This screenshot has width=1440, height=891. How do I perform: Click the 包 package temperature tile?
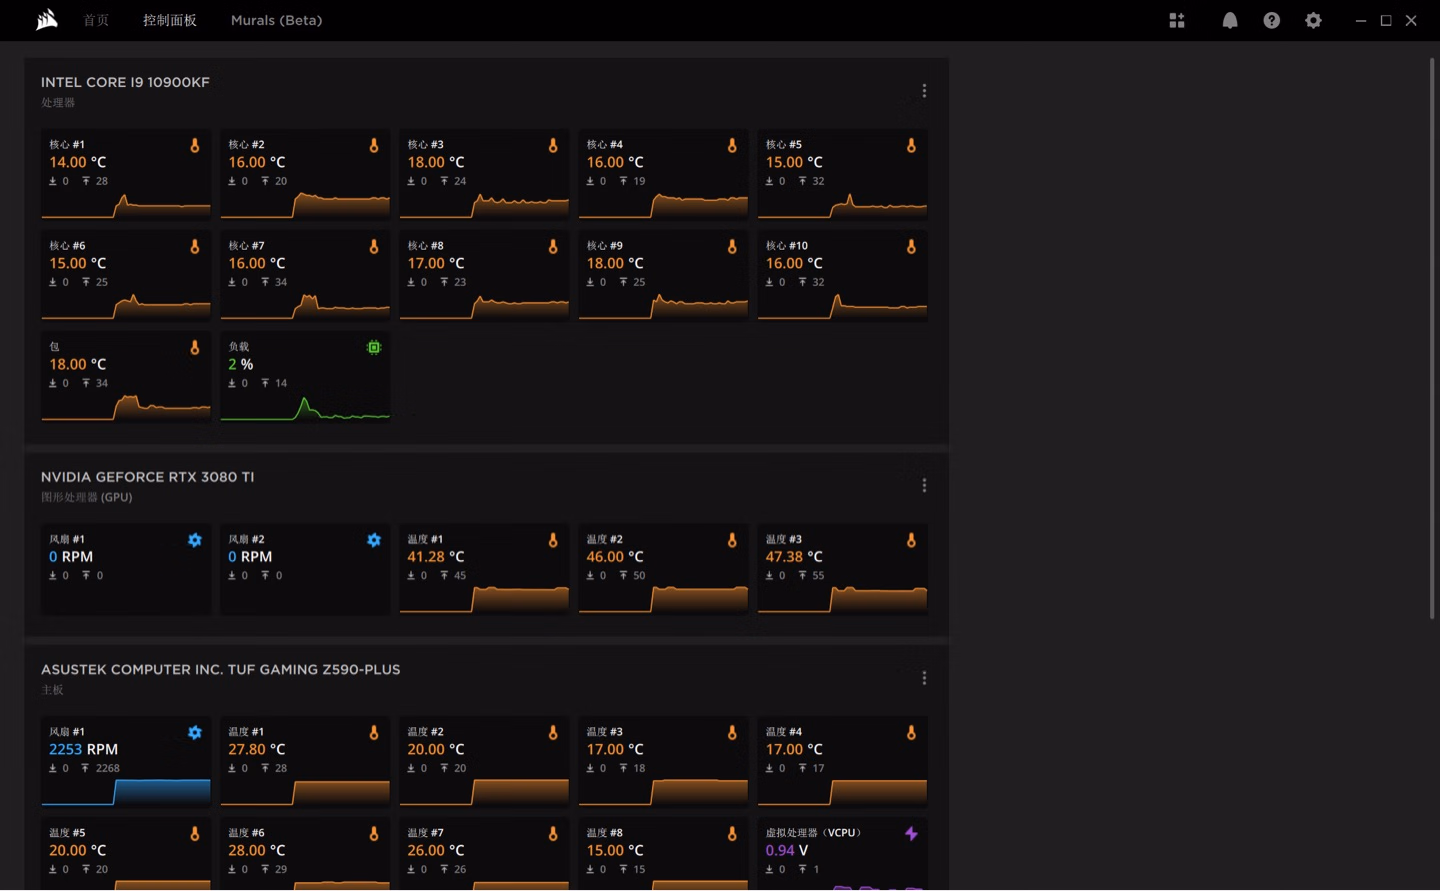(x=126, y=377)
